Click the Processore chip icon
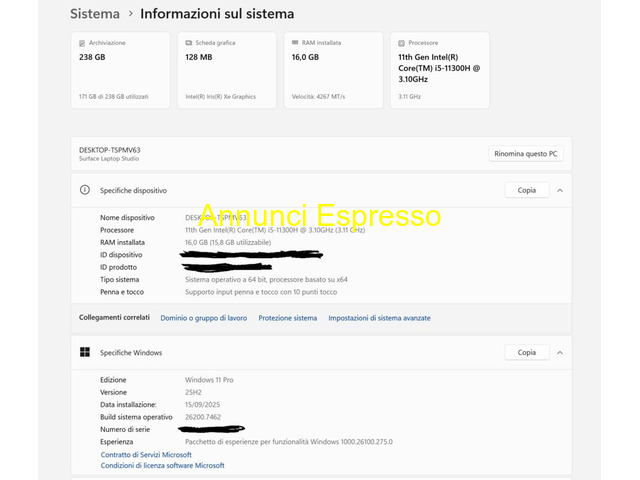 tap(401, 44)
